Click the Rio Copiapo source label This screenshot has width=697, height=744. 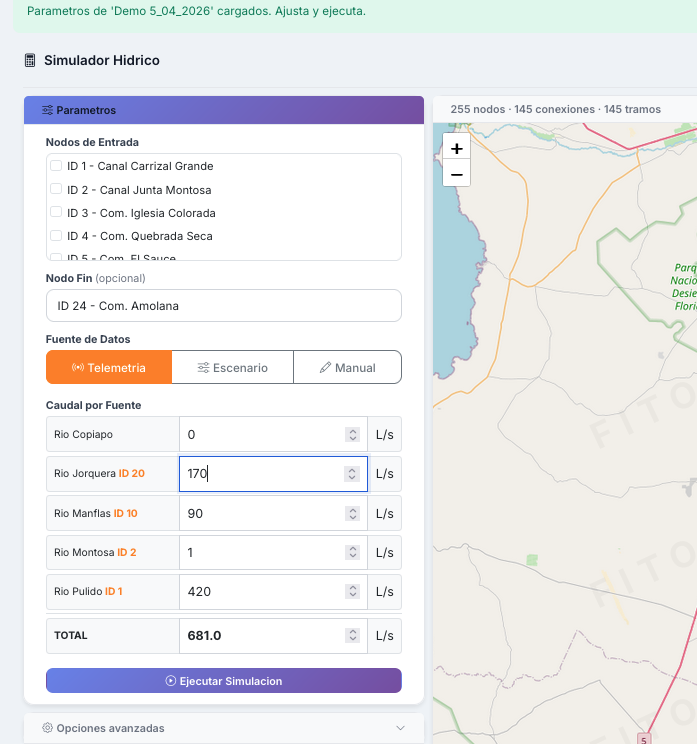point(84,434)
